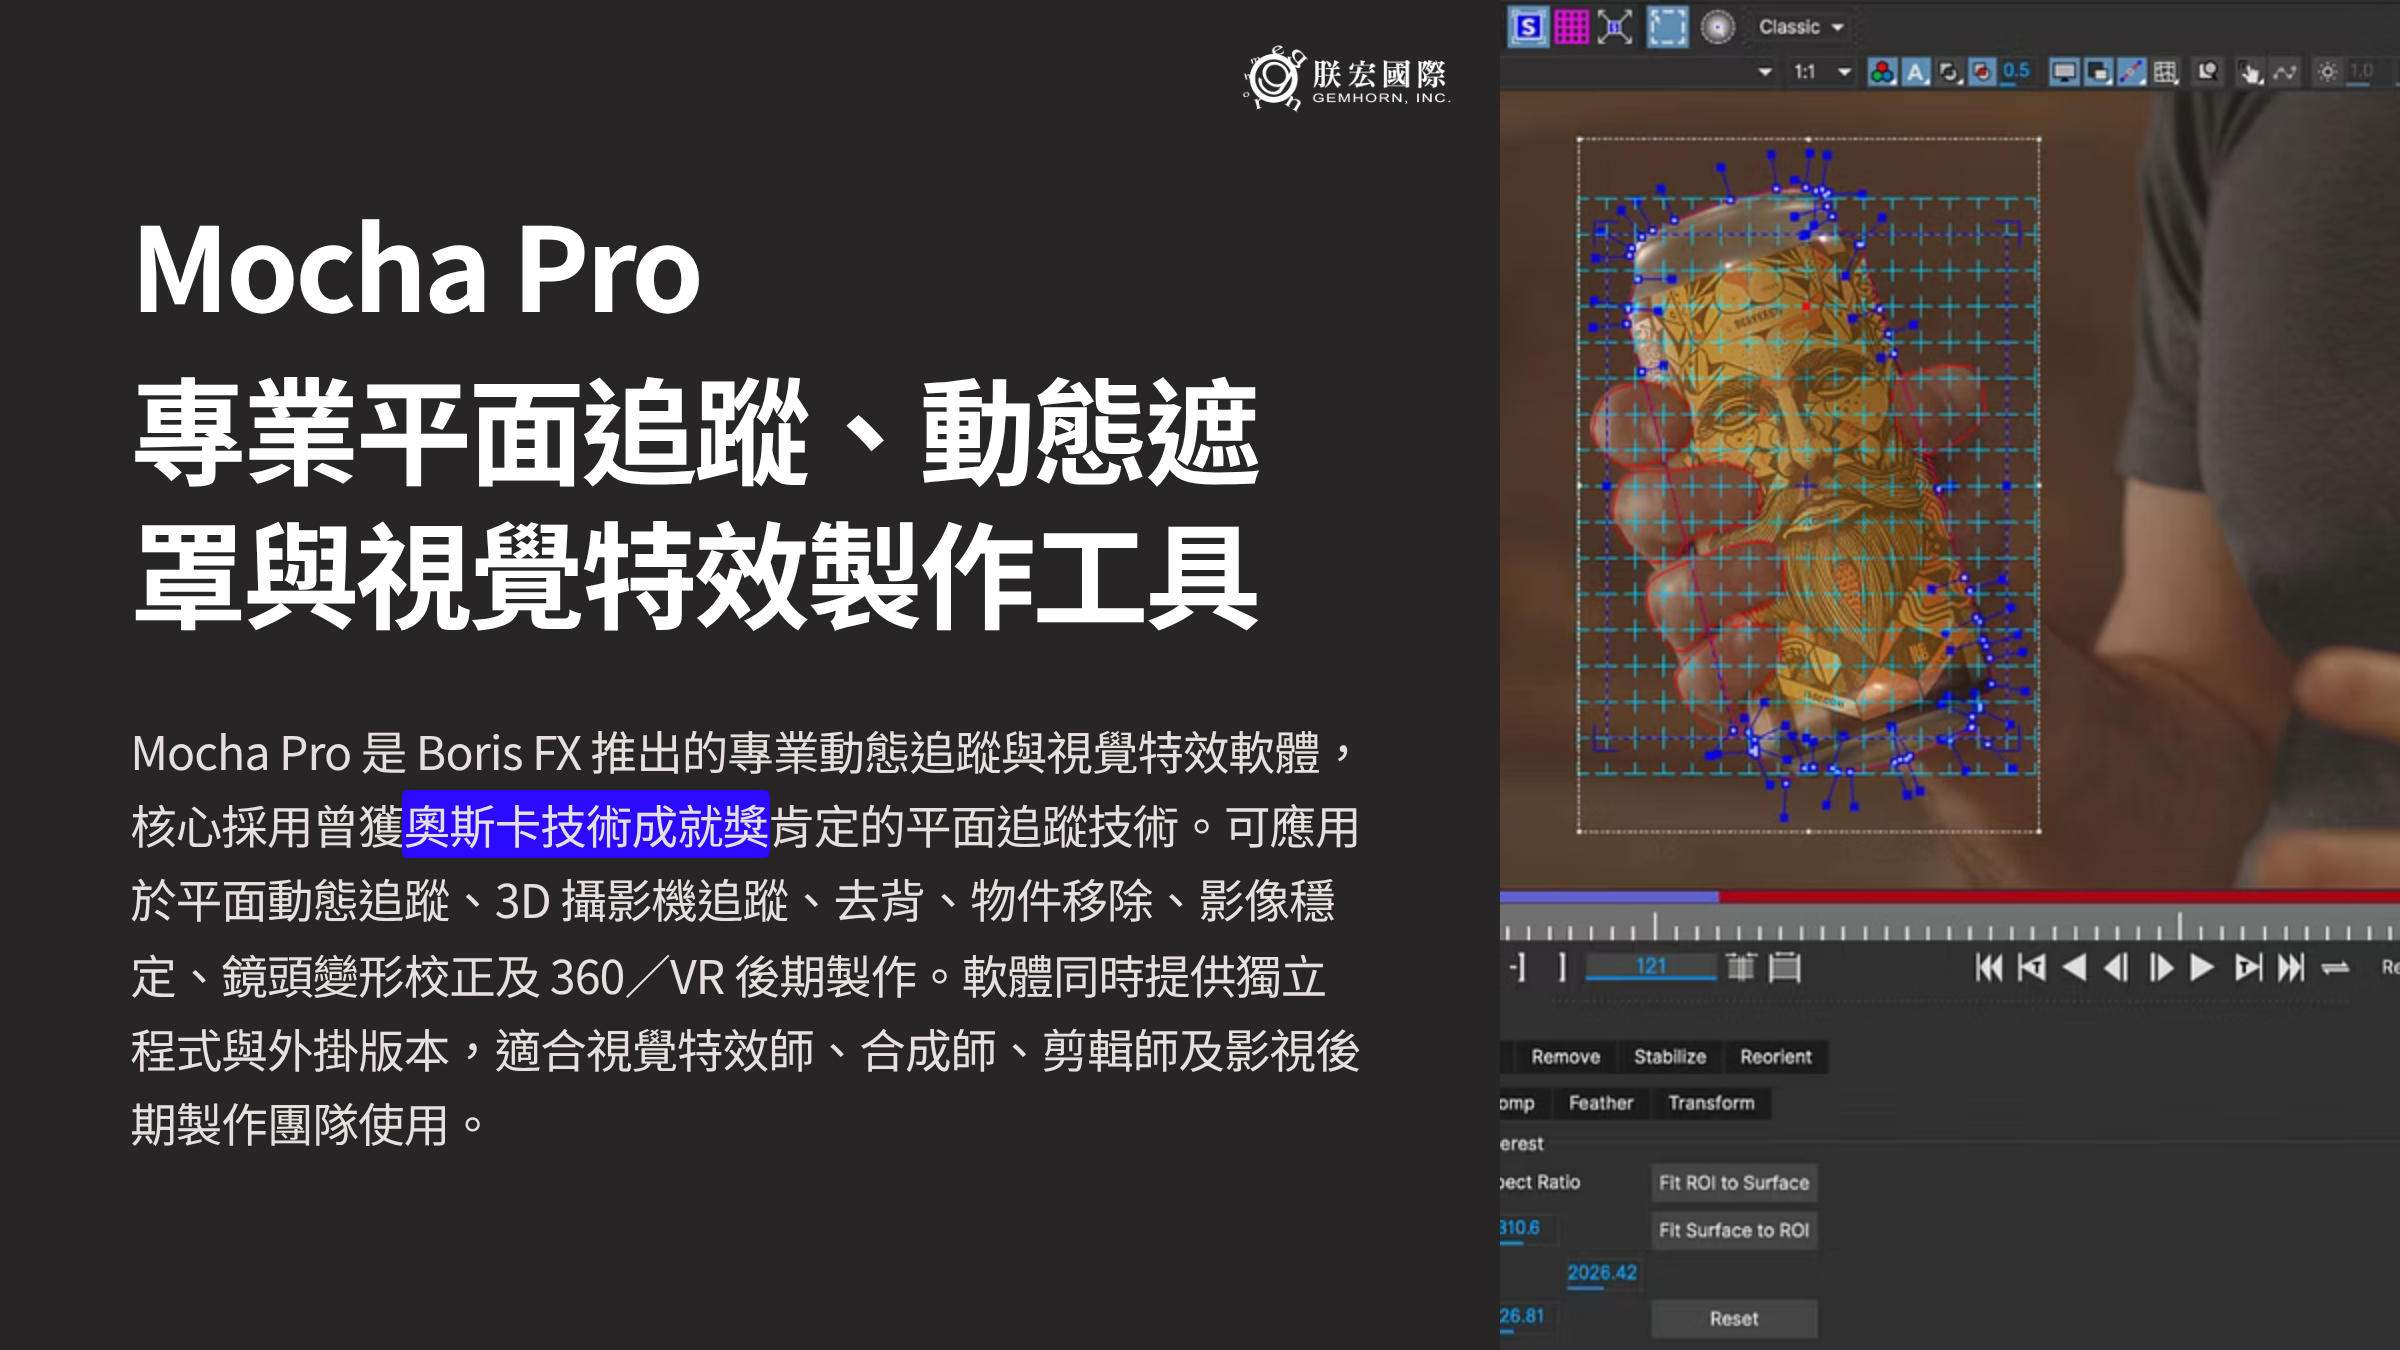Click the hand pointer Stabilize view icon
Screen dimensions: 2400x1350
coord(2250,72)
